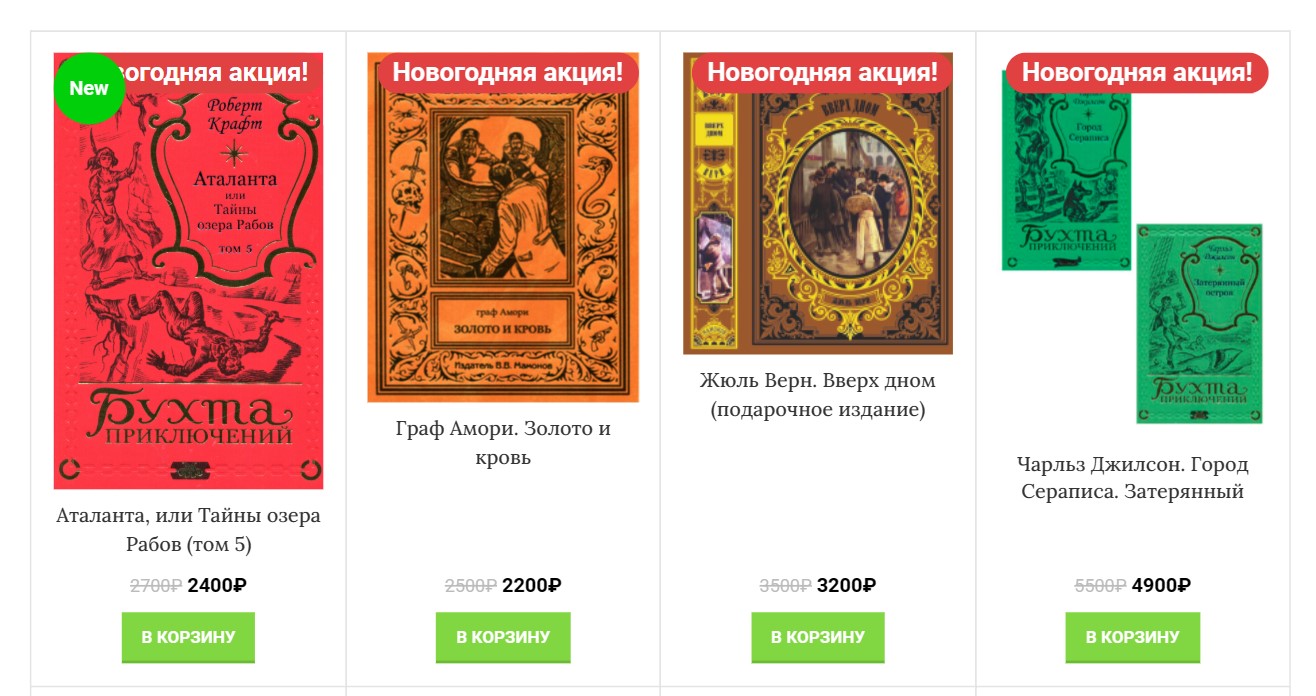
Task: Click the 2400₽ sale price of Аталанта
Action: point(217,585)
